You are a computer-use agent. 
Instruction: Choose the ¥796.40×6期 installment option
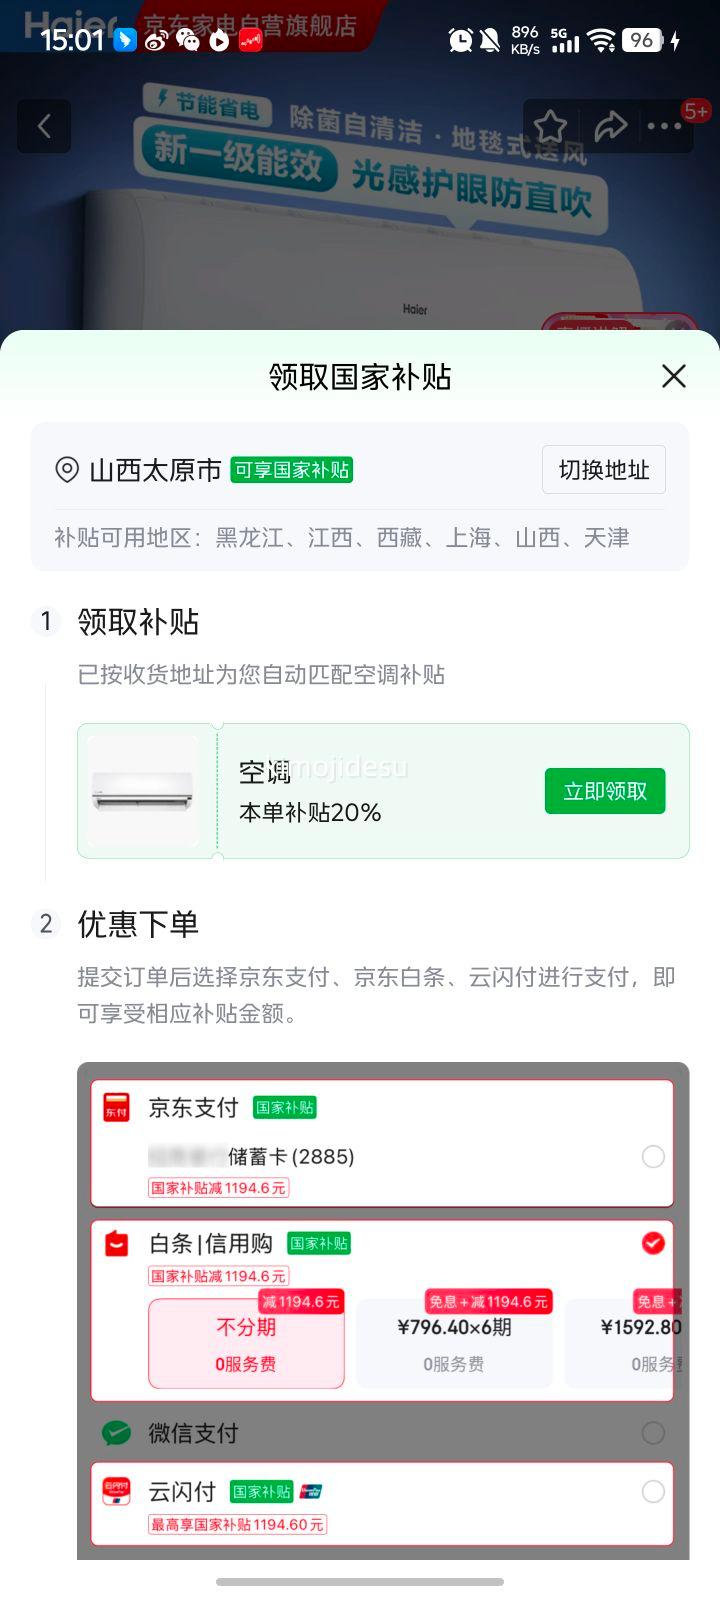(x=454, y=1343)
